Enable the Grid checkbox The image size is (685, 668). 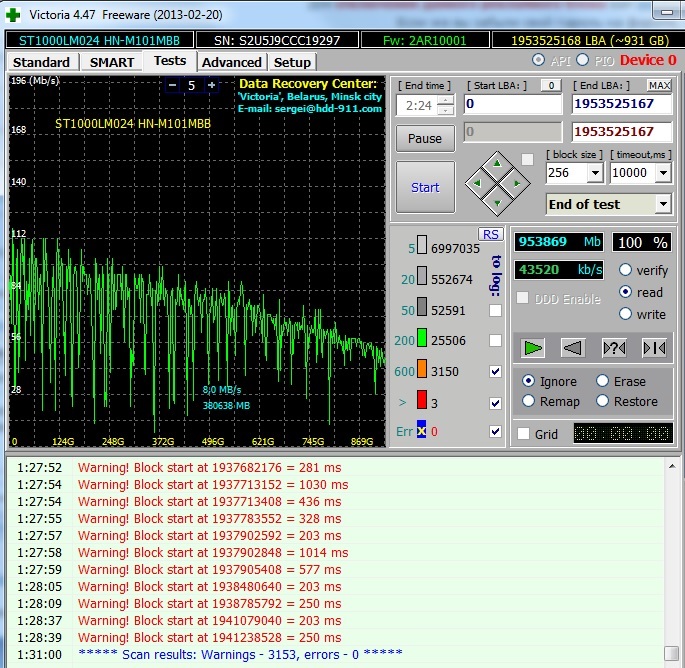[x=523, y=434]
